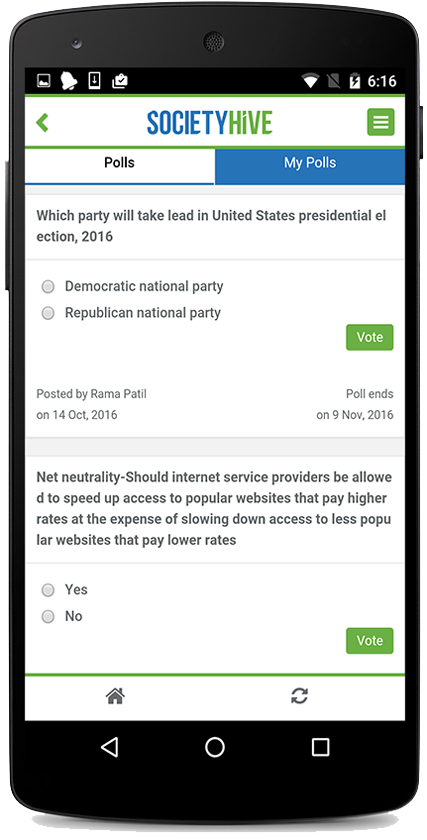Screen dimensions: 427x840
Task: Tap the Android recent apps square
Action: (320, 747)
